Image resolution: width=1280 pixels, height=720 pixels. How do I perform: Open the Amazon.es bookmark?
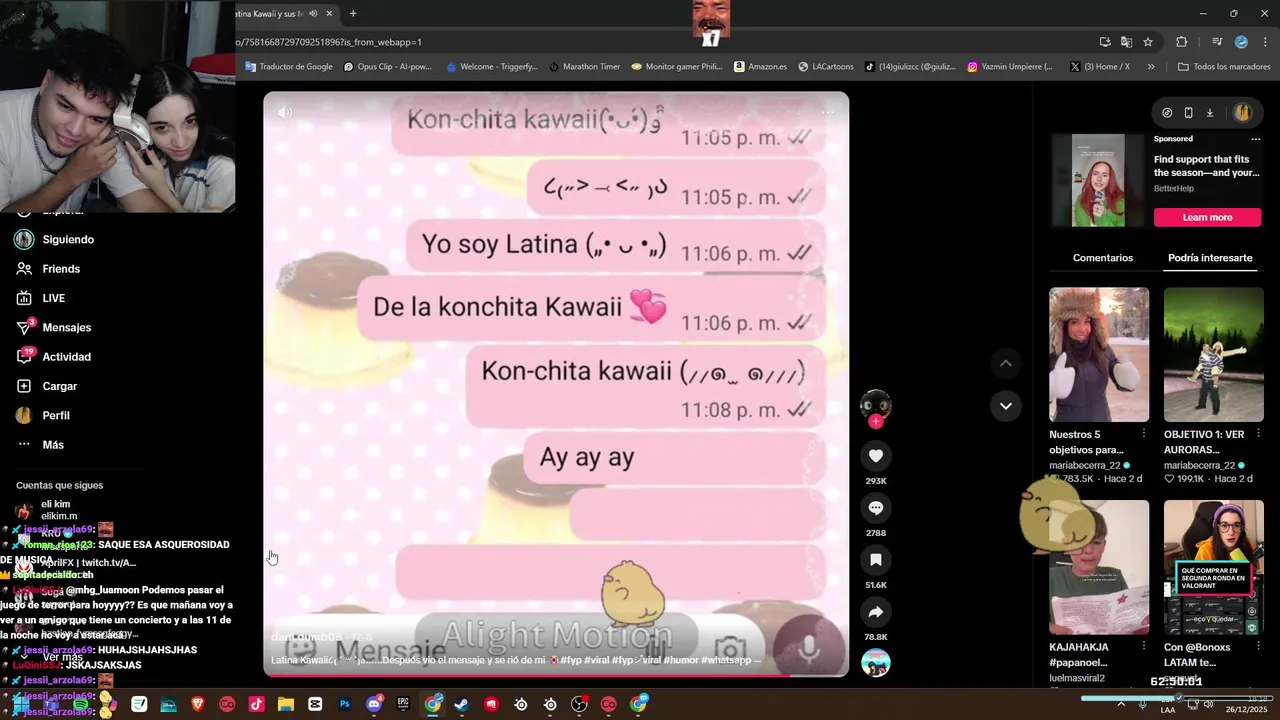coord(760,67)
